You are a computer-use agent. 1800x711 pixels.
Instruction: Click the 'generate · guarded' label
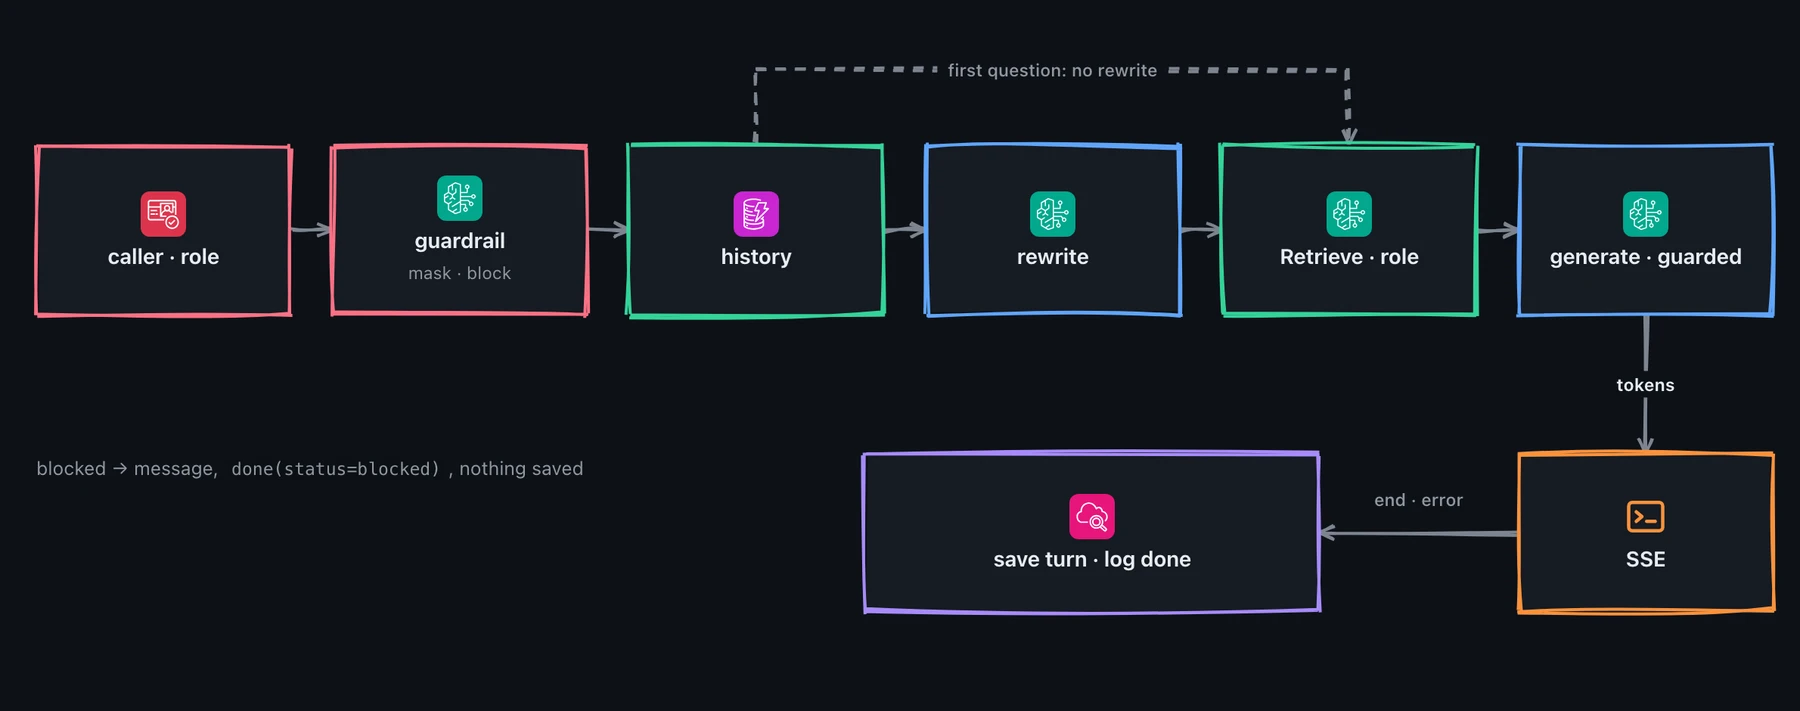point(1646,257)
